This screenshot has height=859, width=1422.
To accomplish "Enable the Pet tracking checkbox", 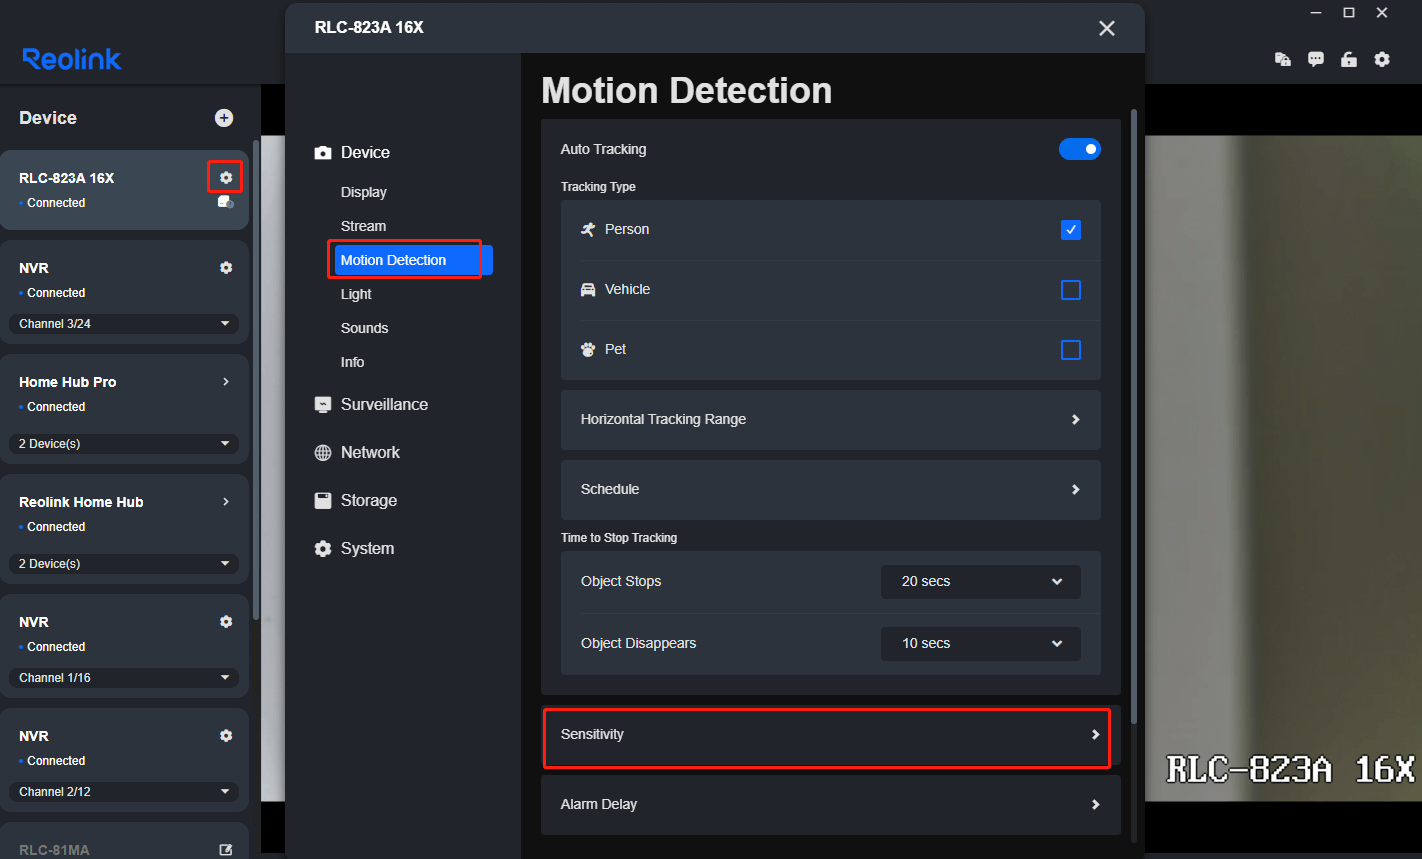I will pyautogui.click(x=1071, y=350).
